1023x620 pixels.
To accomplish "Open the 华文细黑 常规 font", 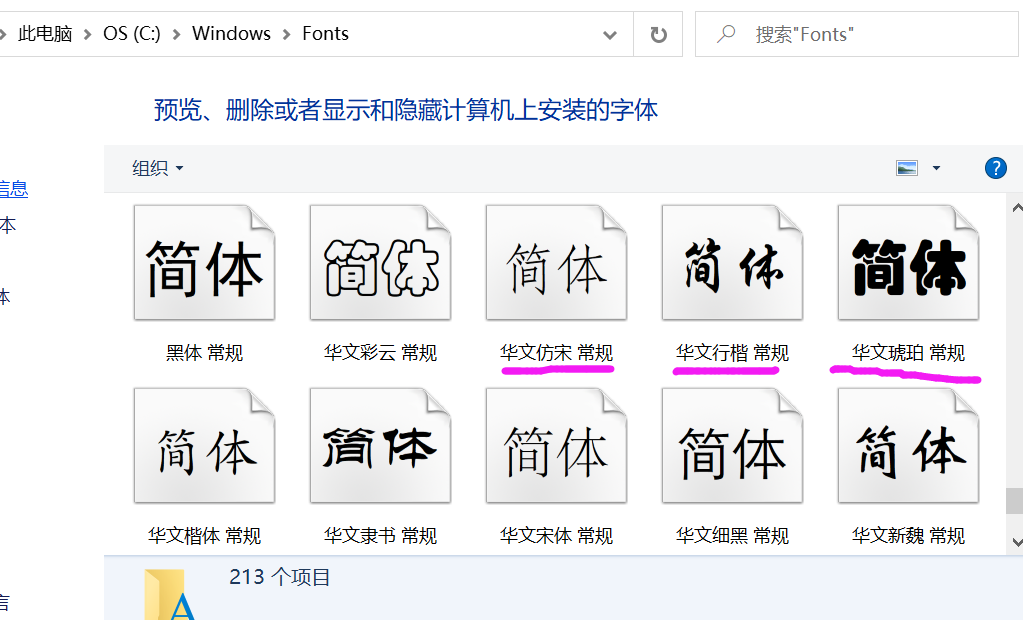I will pyautogui.click(x=732, y=444).
